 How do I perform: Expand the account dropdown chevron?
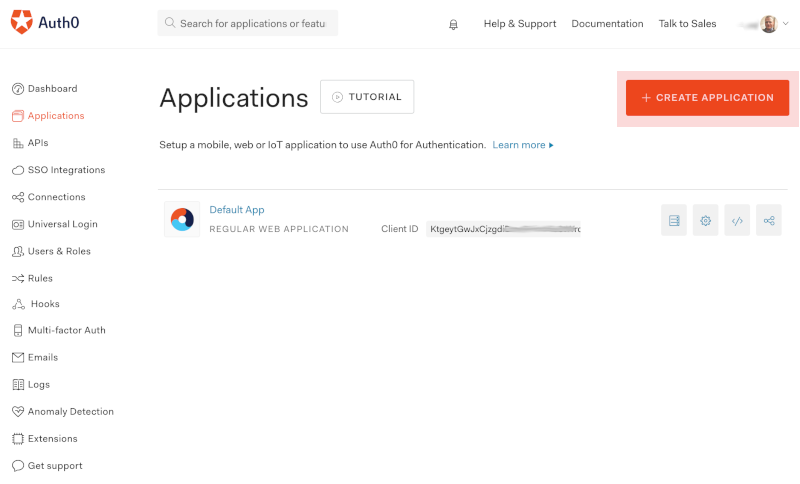[x=786, y=23]
